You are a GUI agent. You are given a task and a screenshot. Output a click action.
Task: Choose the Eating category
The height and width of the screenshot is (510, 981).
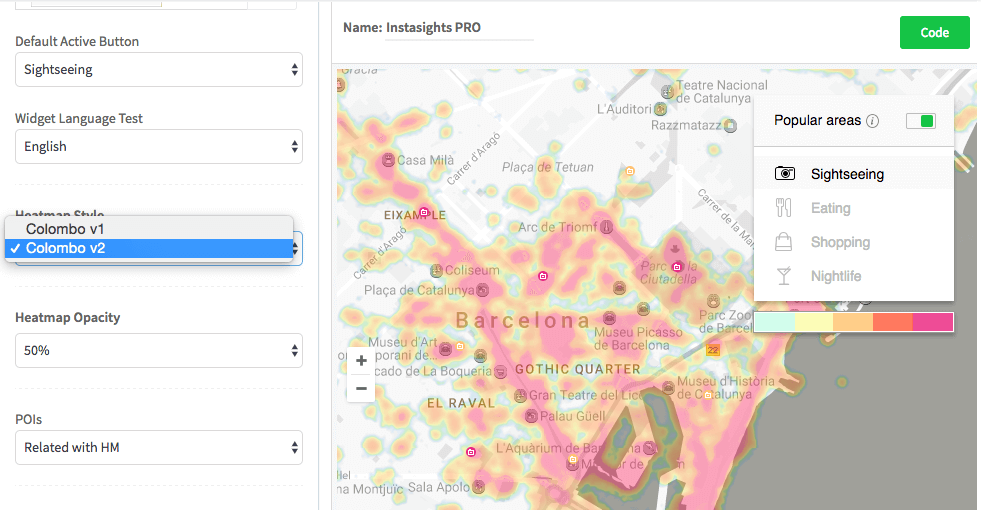click(830, 208)
